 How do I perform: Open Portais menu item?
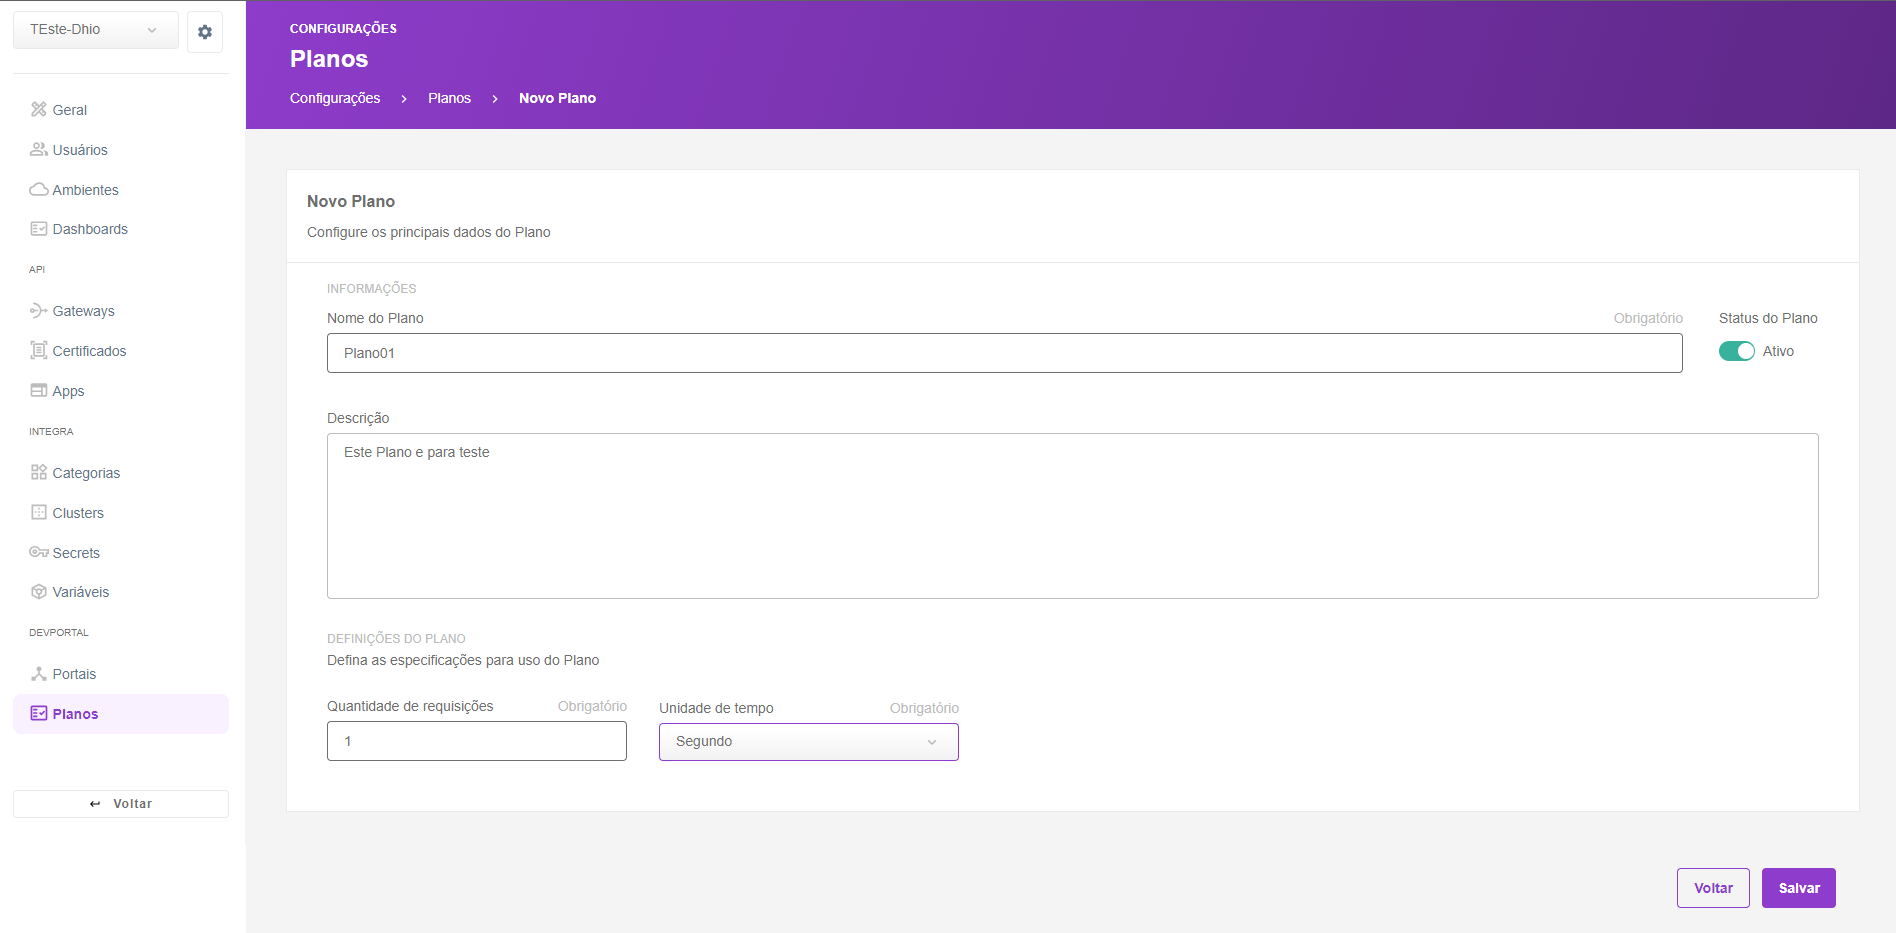click(121, 674)
